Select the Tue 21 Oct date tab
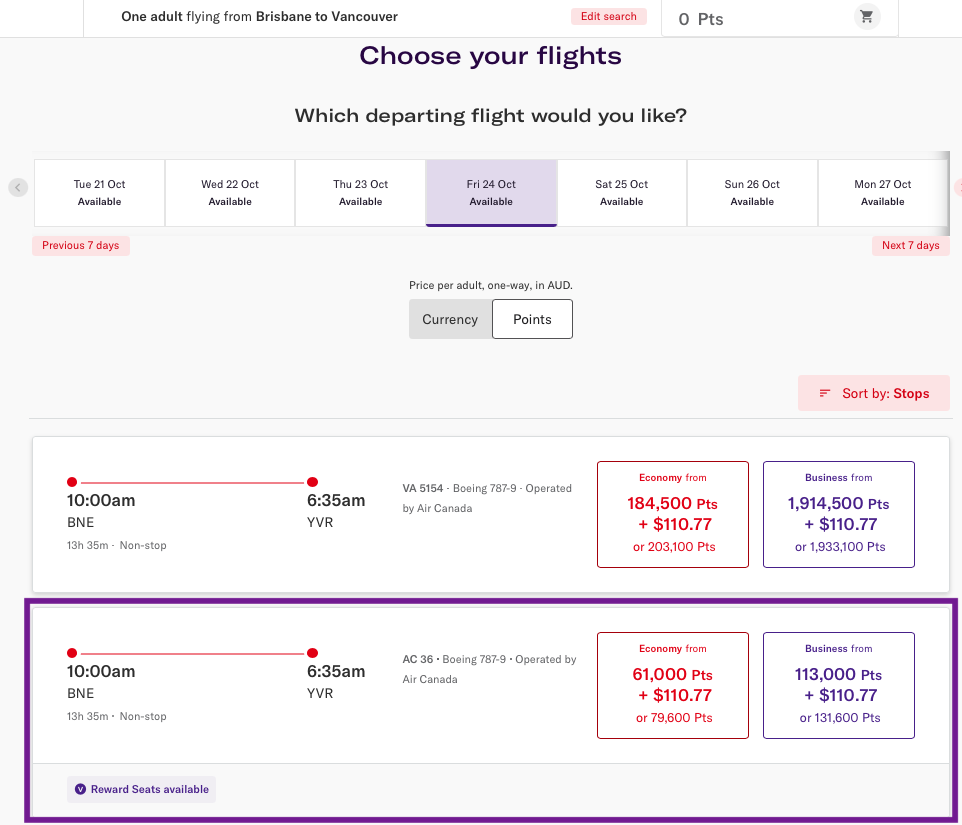 pos(100,192)
